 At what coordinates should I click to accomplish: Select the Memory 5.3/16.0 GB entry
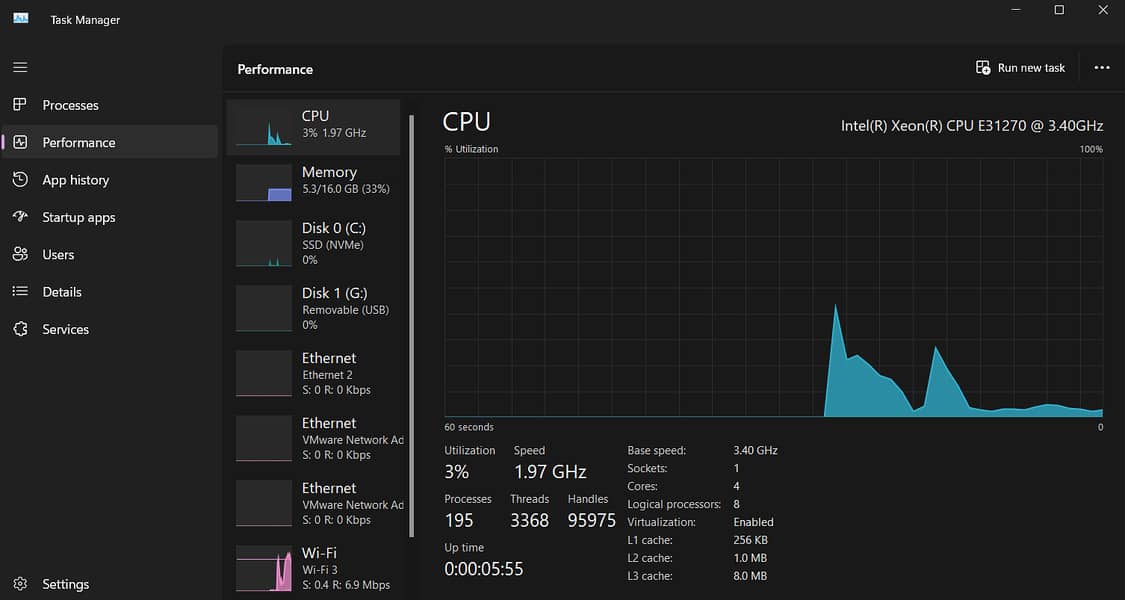[x=314, y=183]
